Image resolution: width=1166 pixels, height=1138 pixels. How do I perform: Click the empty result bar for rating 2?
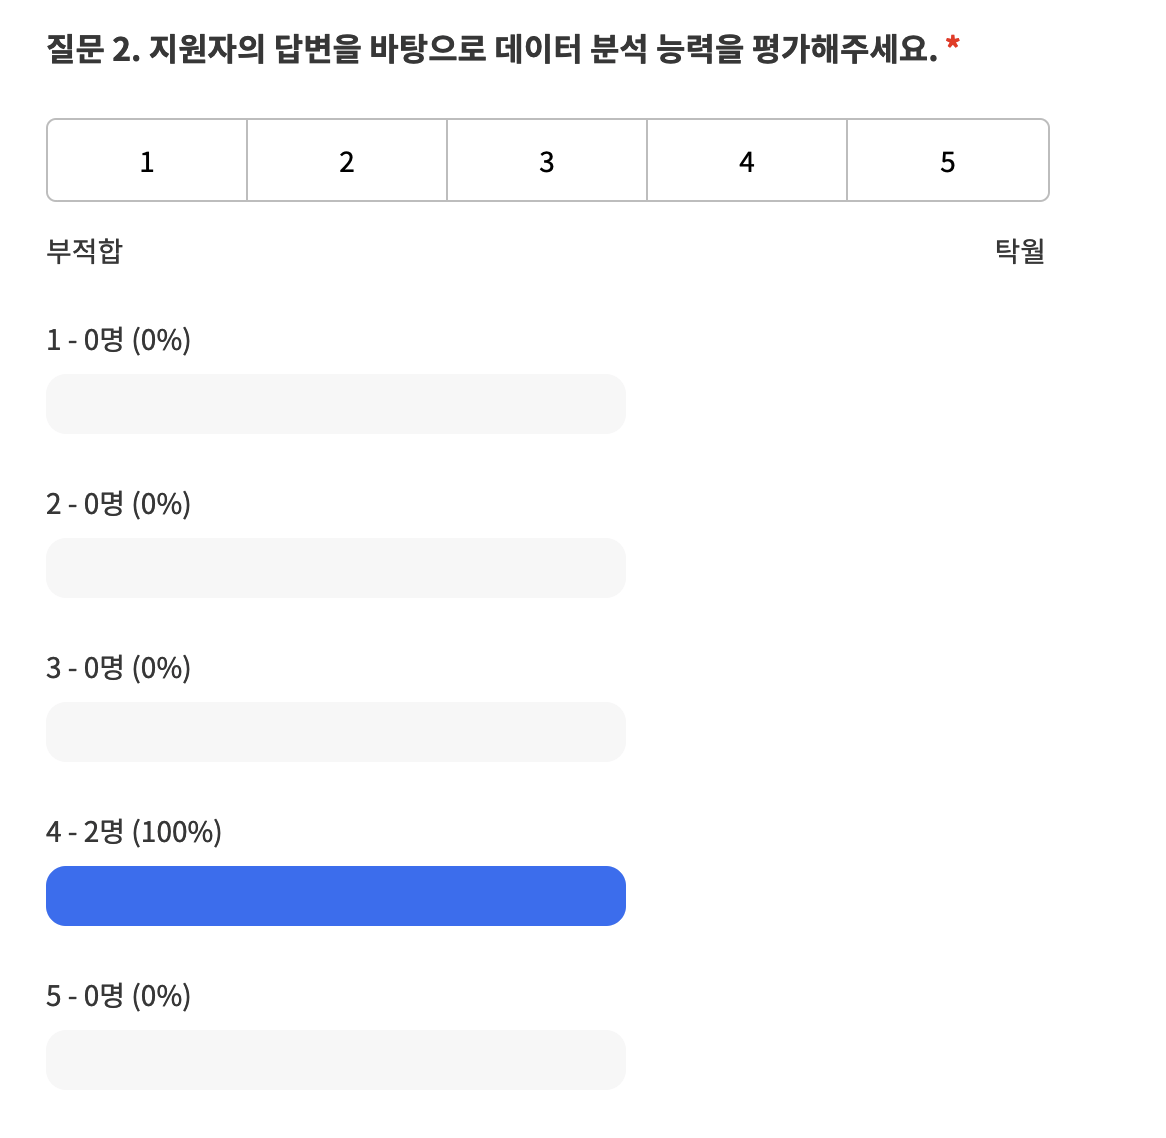[x=335, y=568]
